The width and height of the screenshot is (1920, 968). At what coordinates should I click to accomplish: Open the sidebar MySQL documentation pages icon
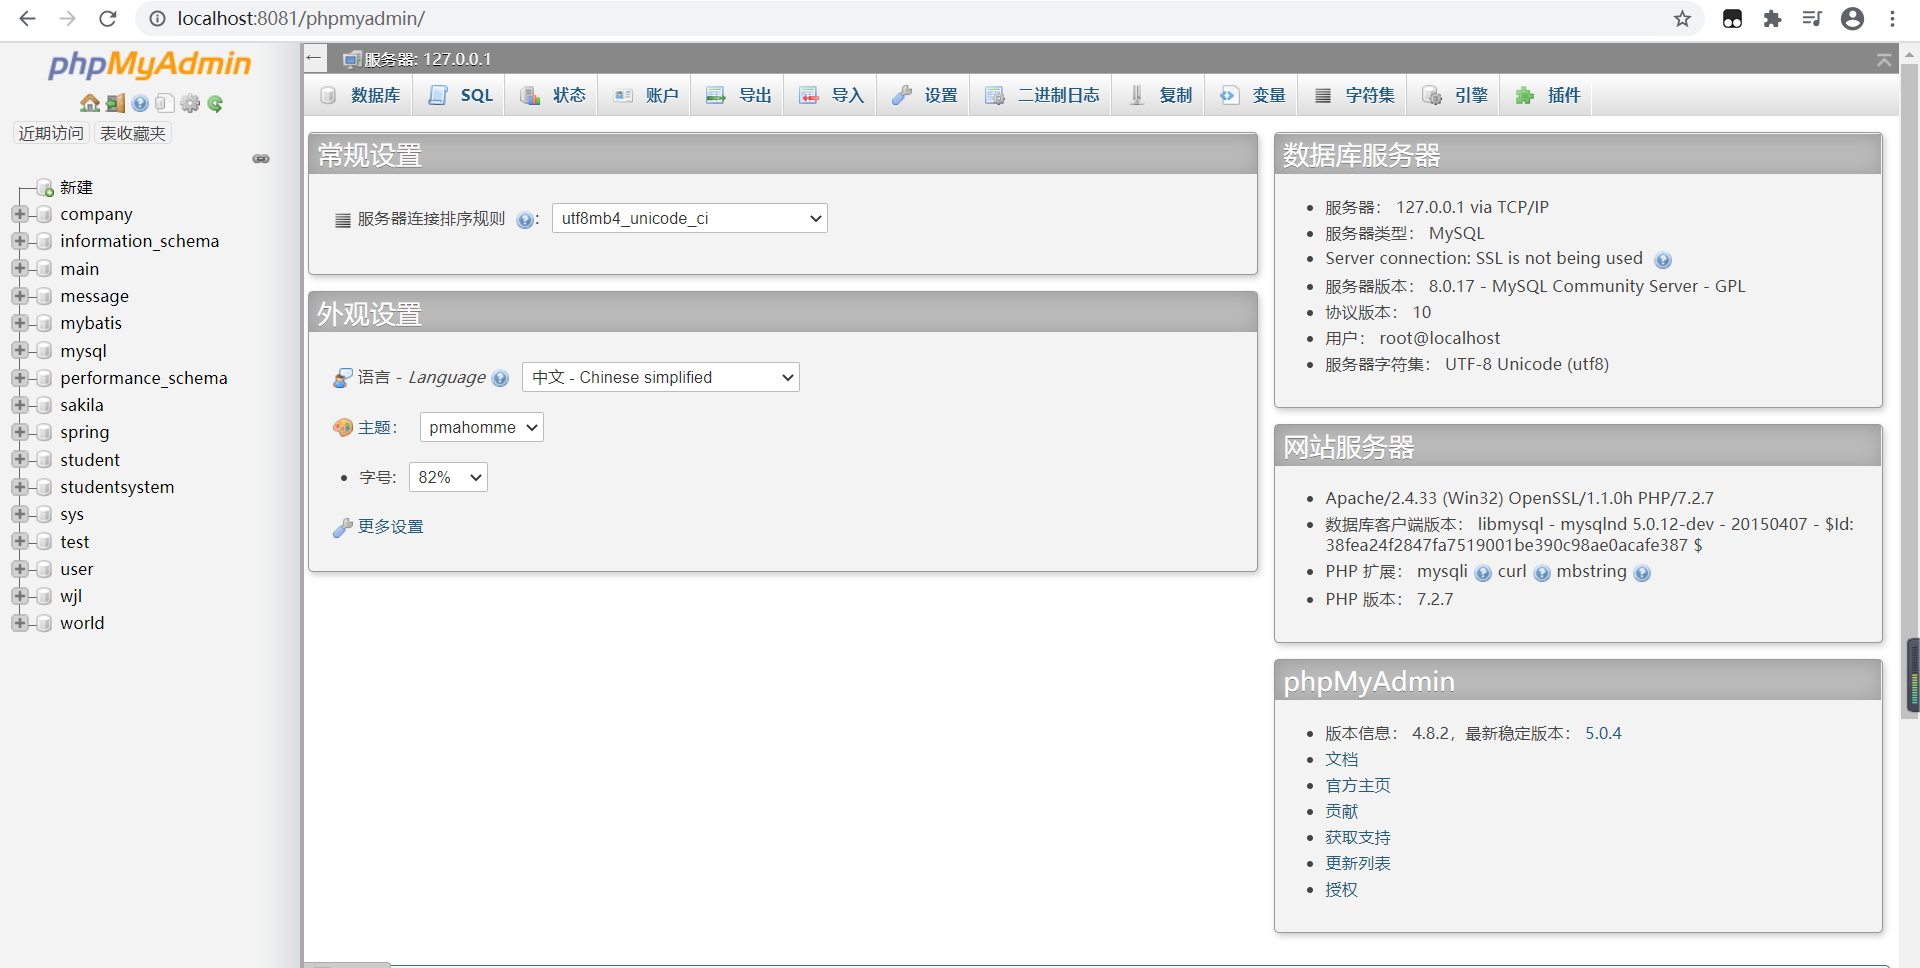[165, 103]
